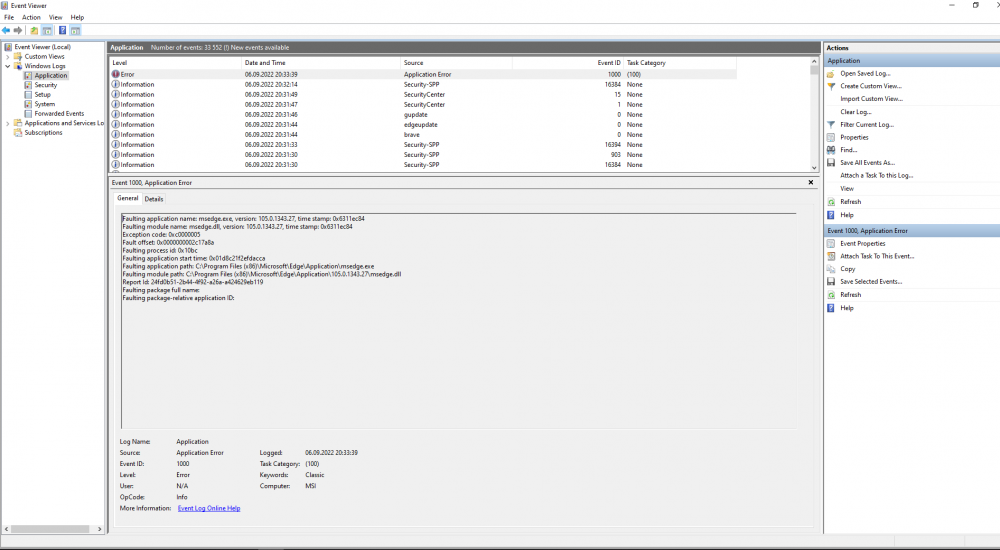Viewport: 1000px width, 550px height.
Task: Click the Forward arrow in the toolbar
Action: pos(18,30)
